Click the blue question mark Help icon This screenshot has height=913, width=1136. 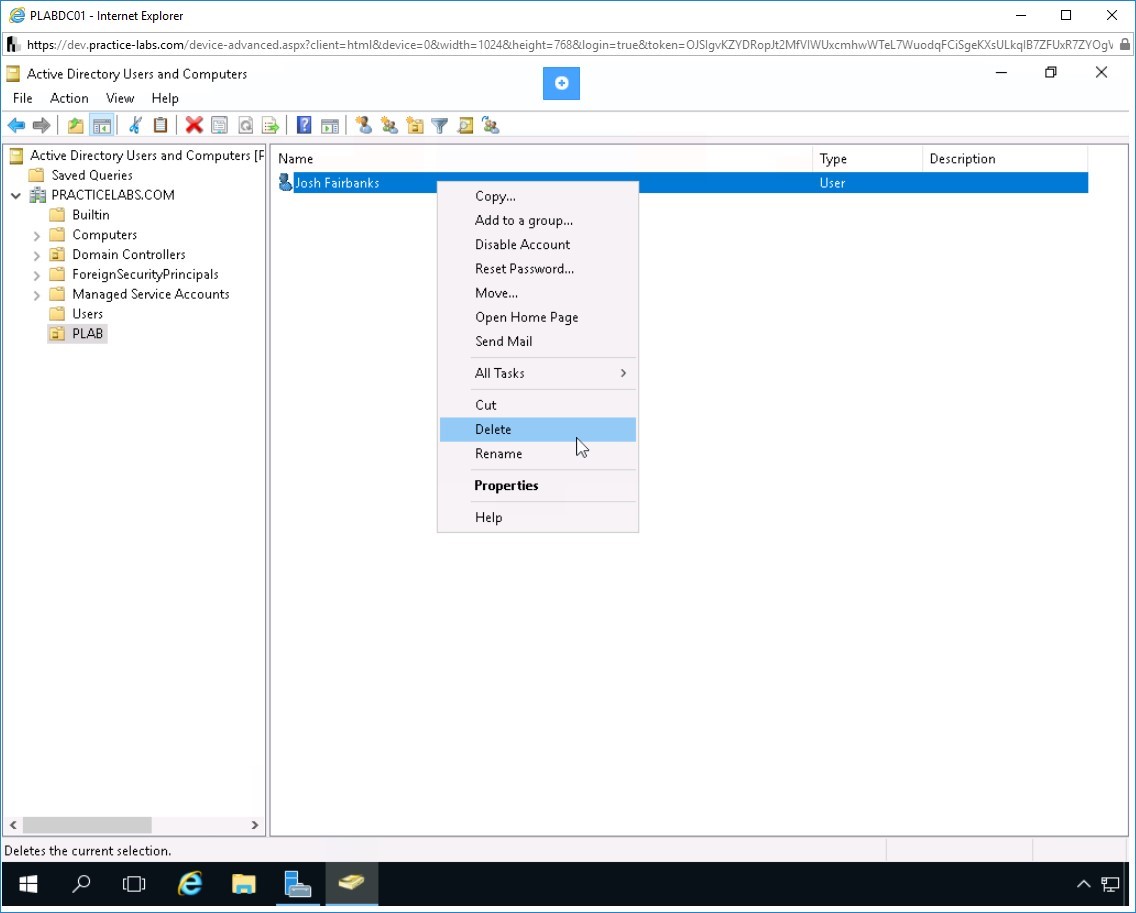point(304,125)
